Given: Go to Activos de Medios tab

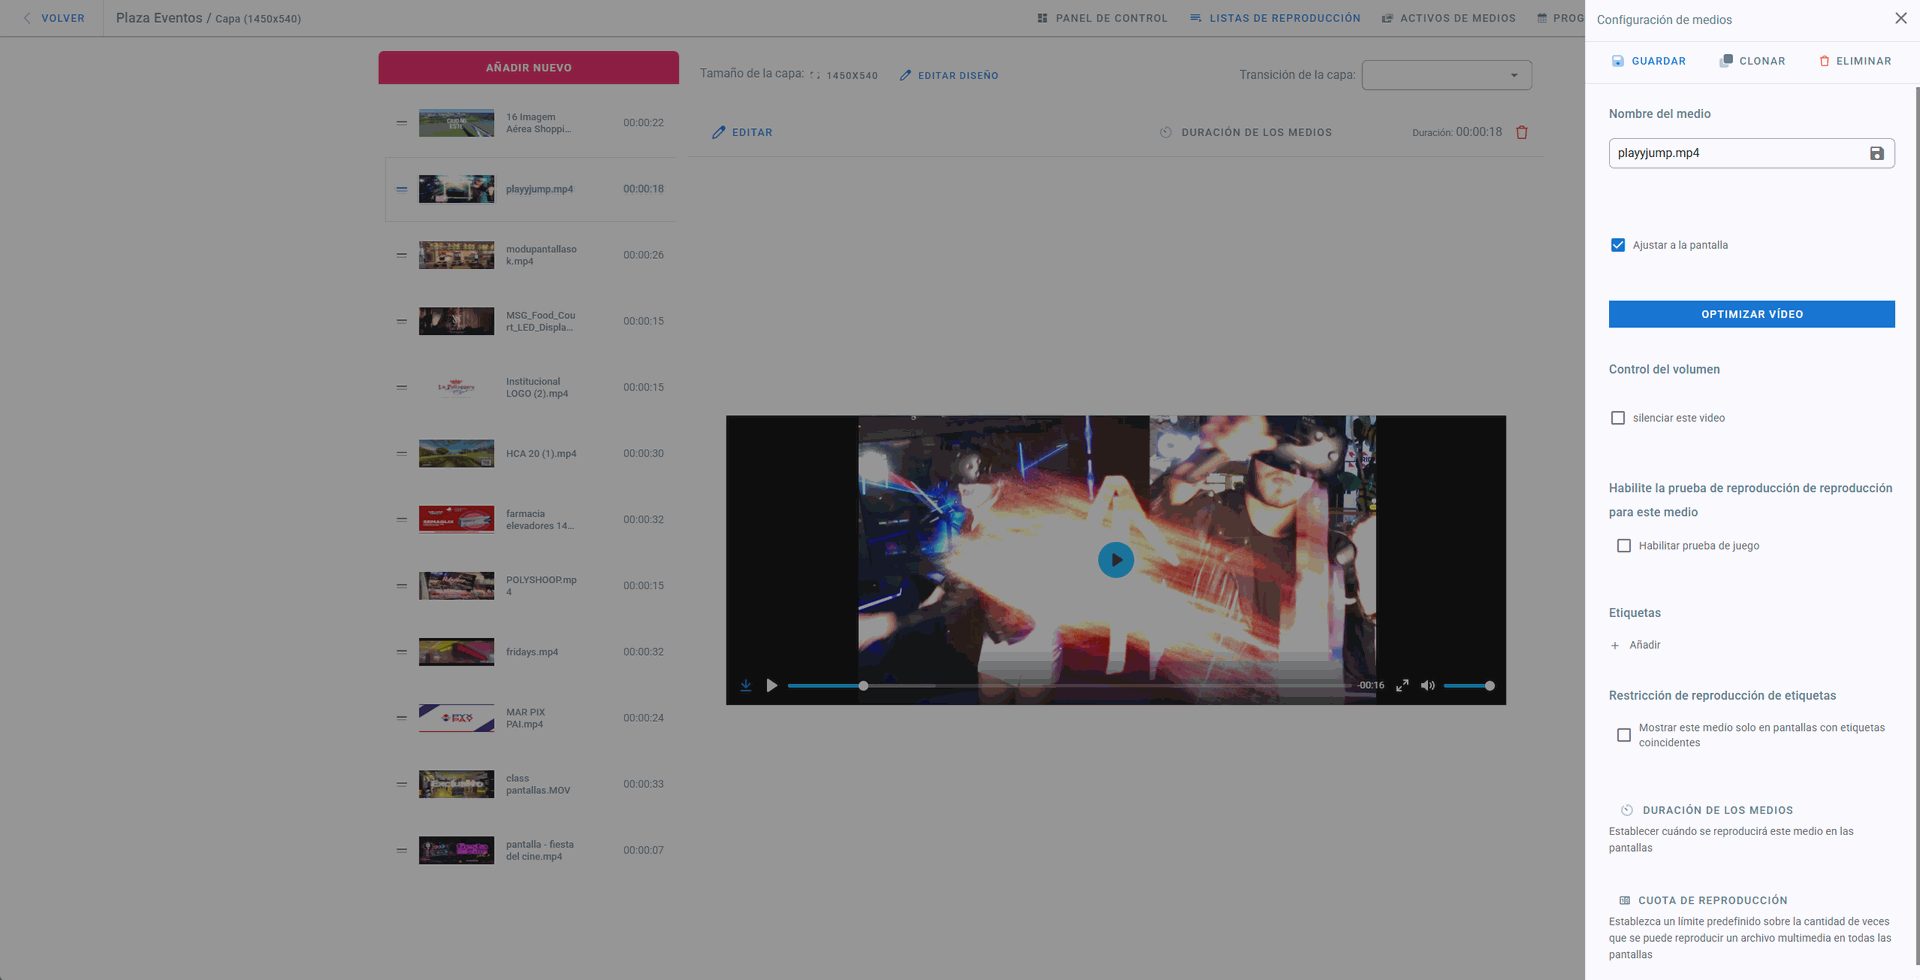Looking at the screenshot, I should (1448, 18).
